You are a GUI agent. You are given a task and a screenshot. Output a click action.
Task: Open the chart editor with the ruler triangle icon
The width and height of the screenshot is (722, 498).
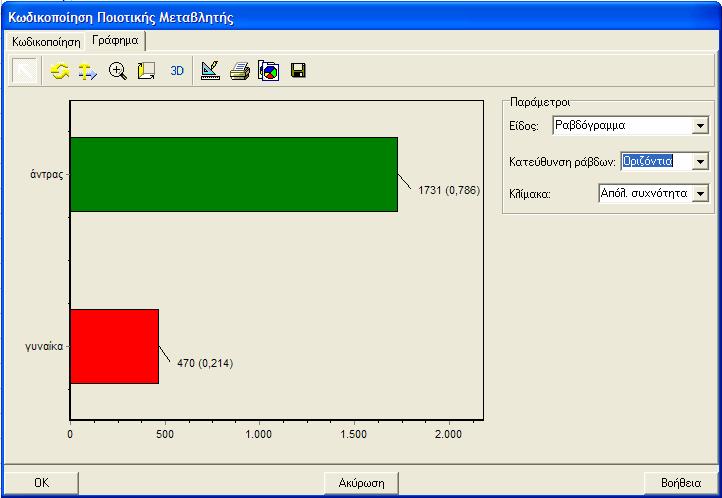click(210, 71)
